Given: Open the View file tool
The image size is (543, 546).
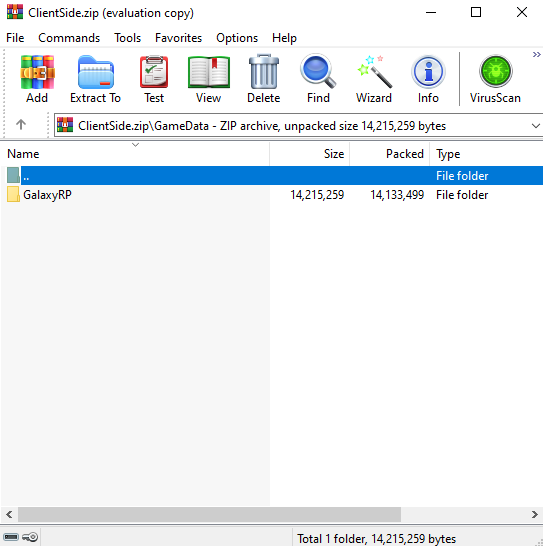Looking at the screenshot, I should point(209,79).
